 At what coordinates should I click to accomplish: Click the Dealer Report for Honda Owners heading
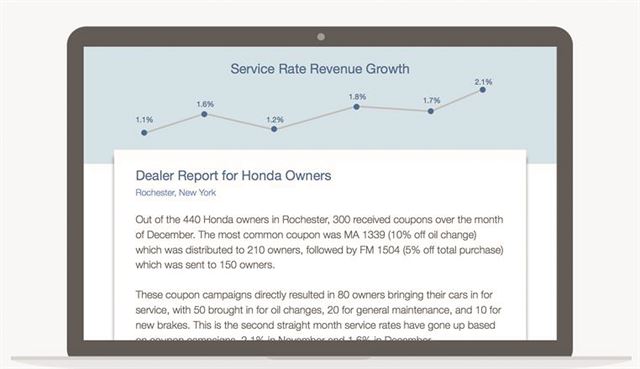(x=233, y=176)
